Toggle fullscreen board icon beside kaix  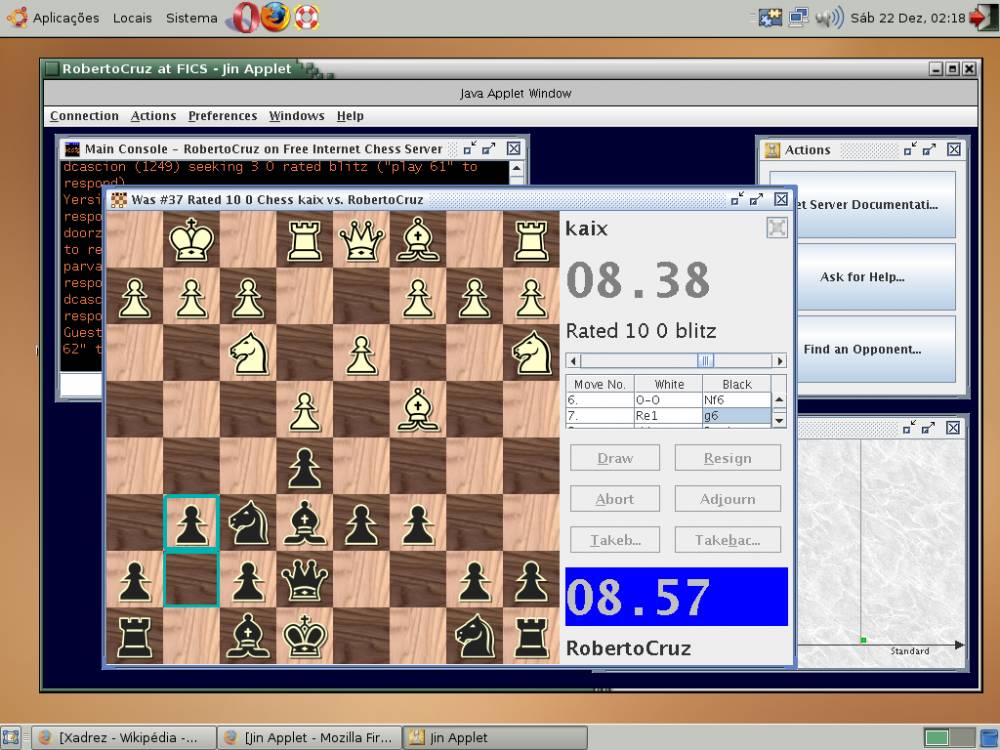pos(776,228)
